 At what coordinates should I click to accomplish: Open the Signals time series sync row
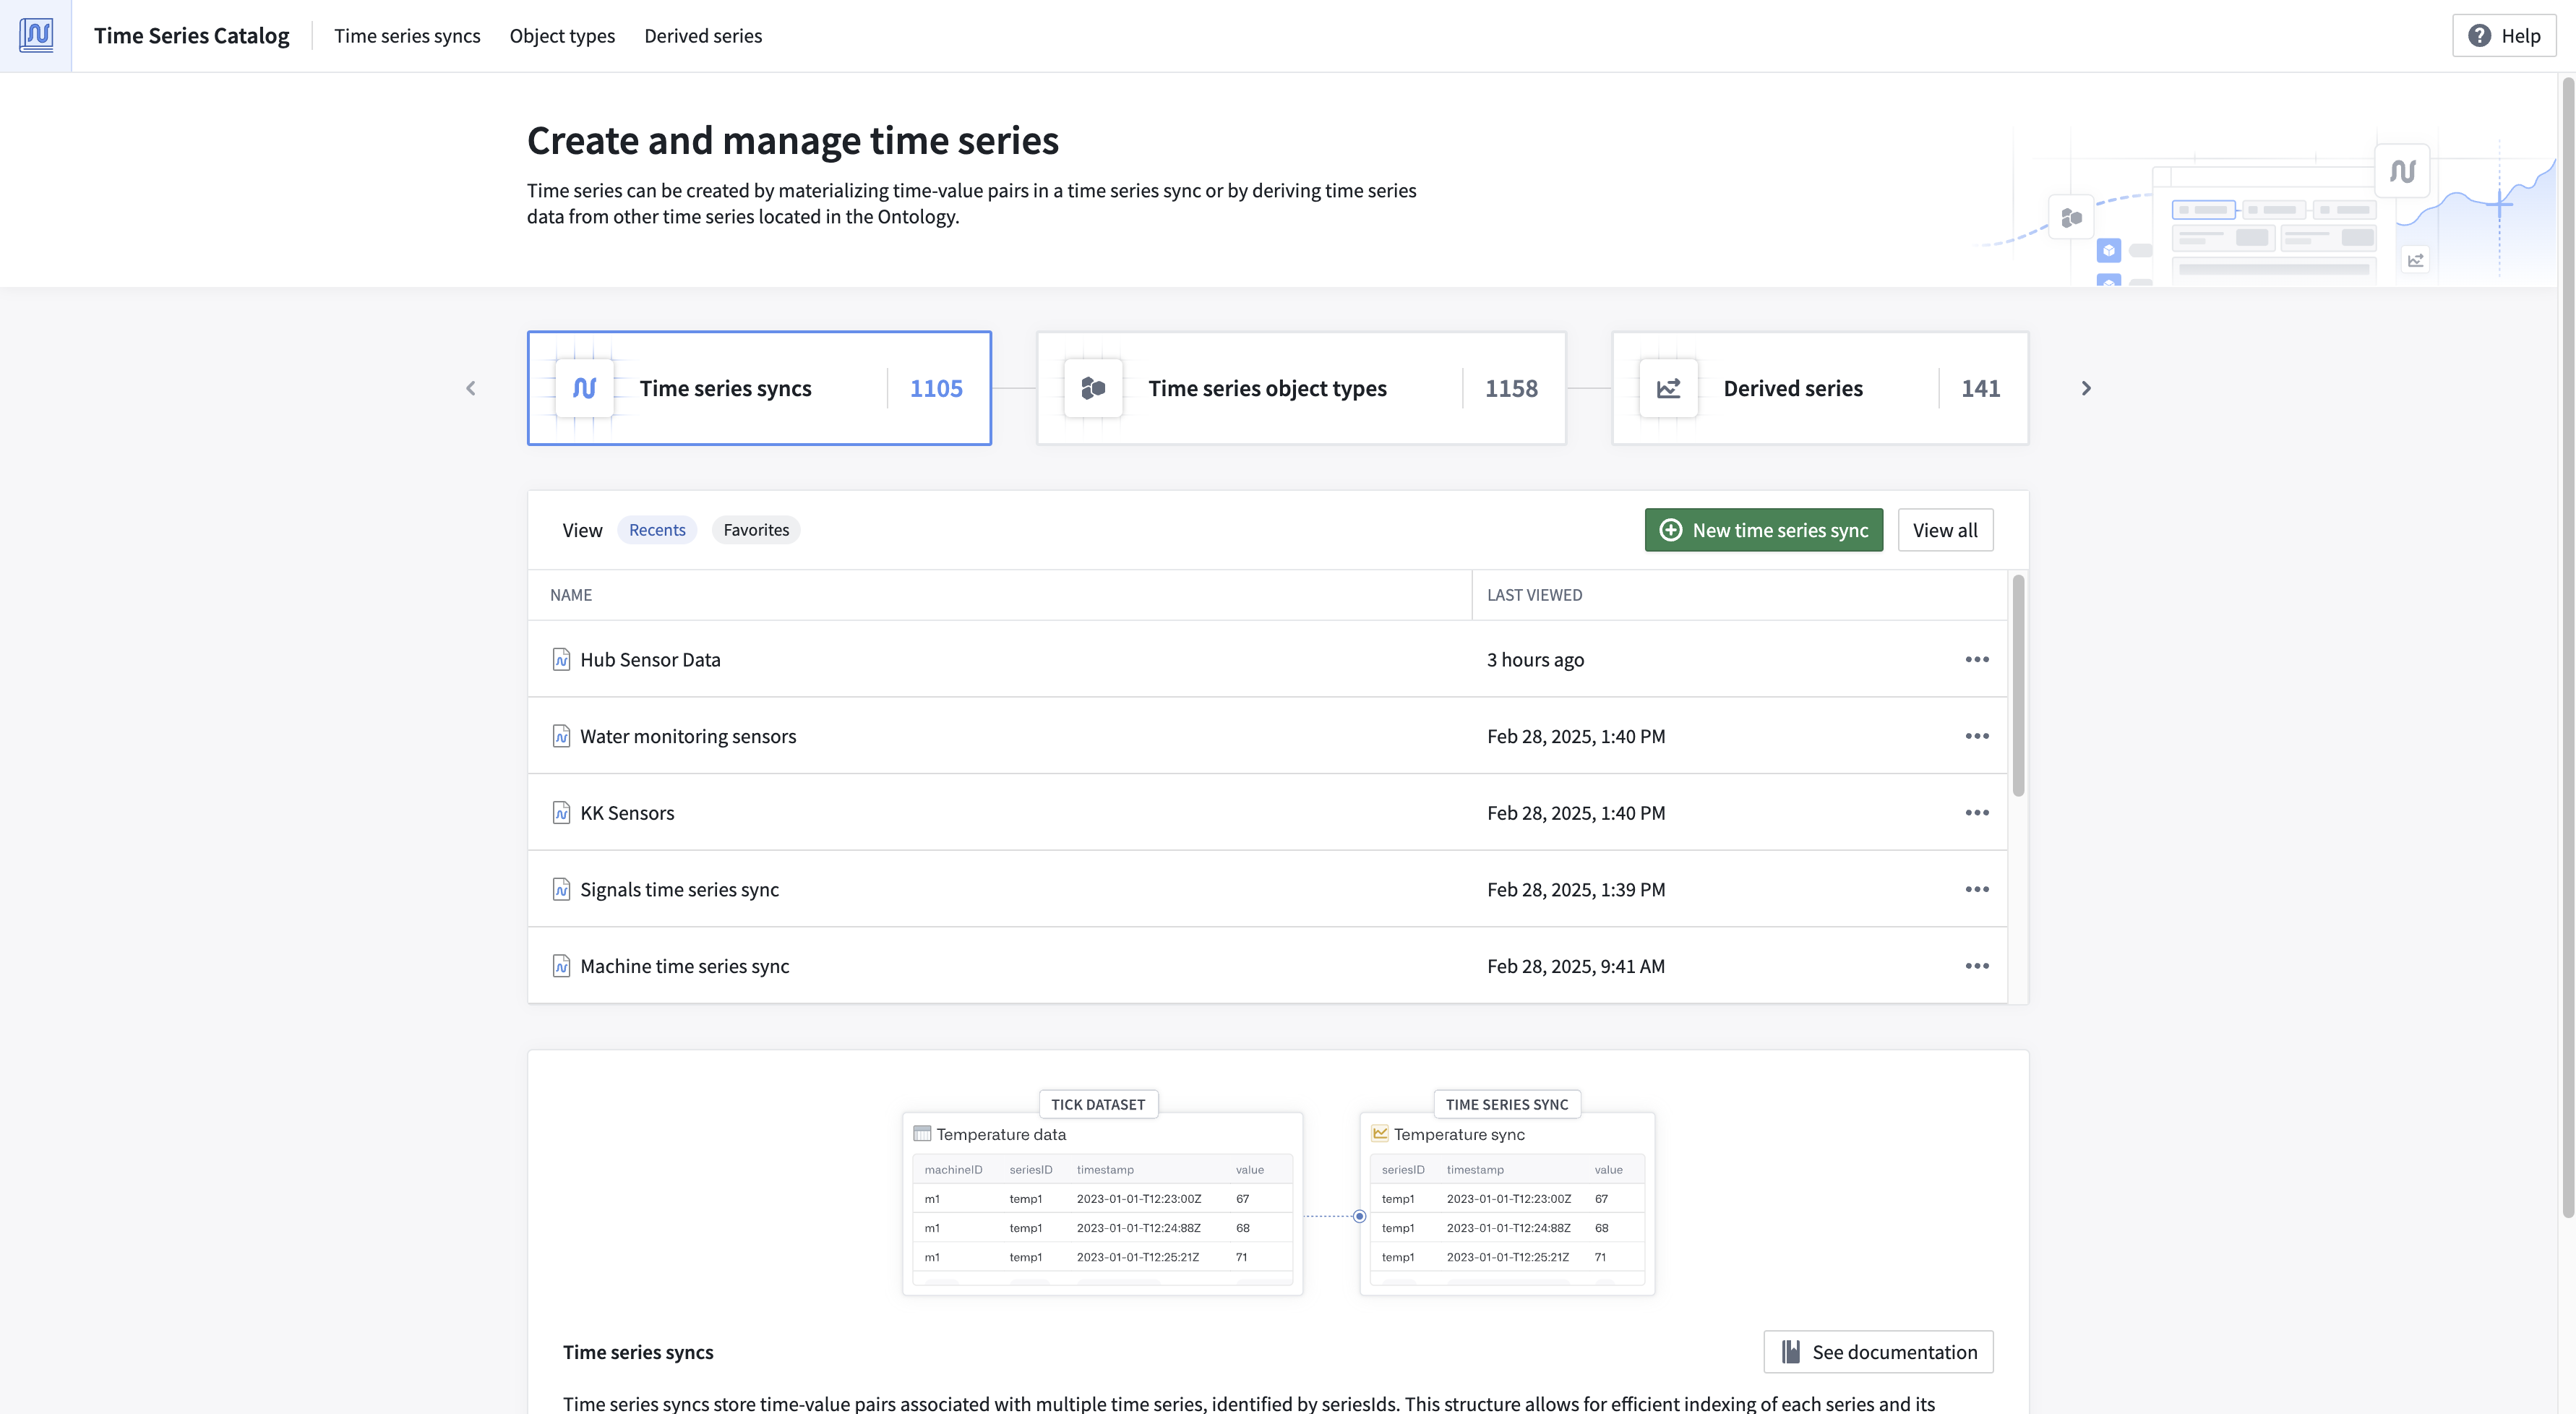1267,889
